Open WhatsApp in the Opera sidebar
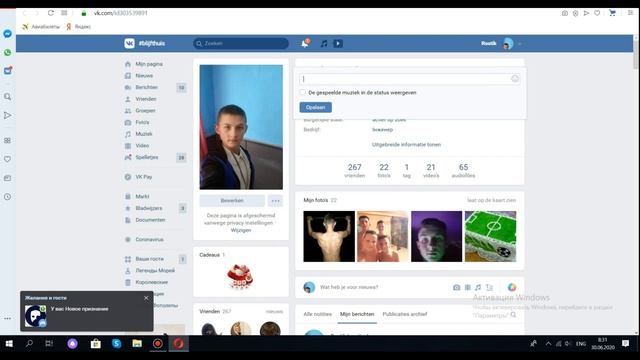640x360 pixels. point(7,53)
